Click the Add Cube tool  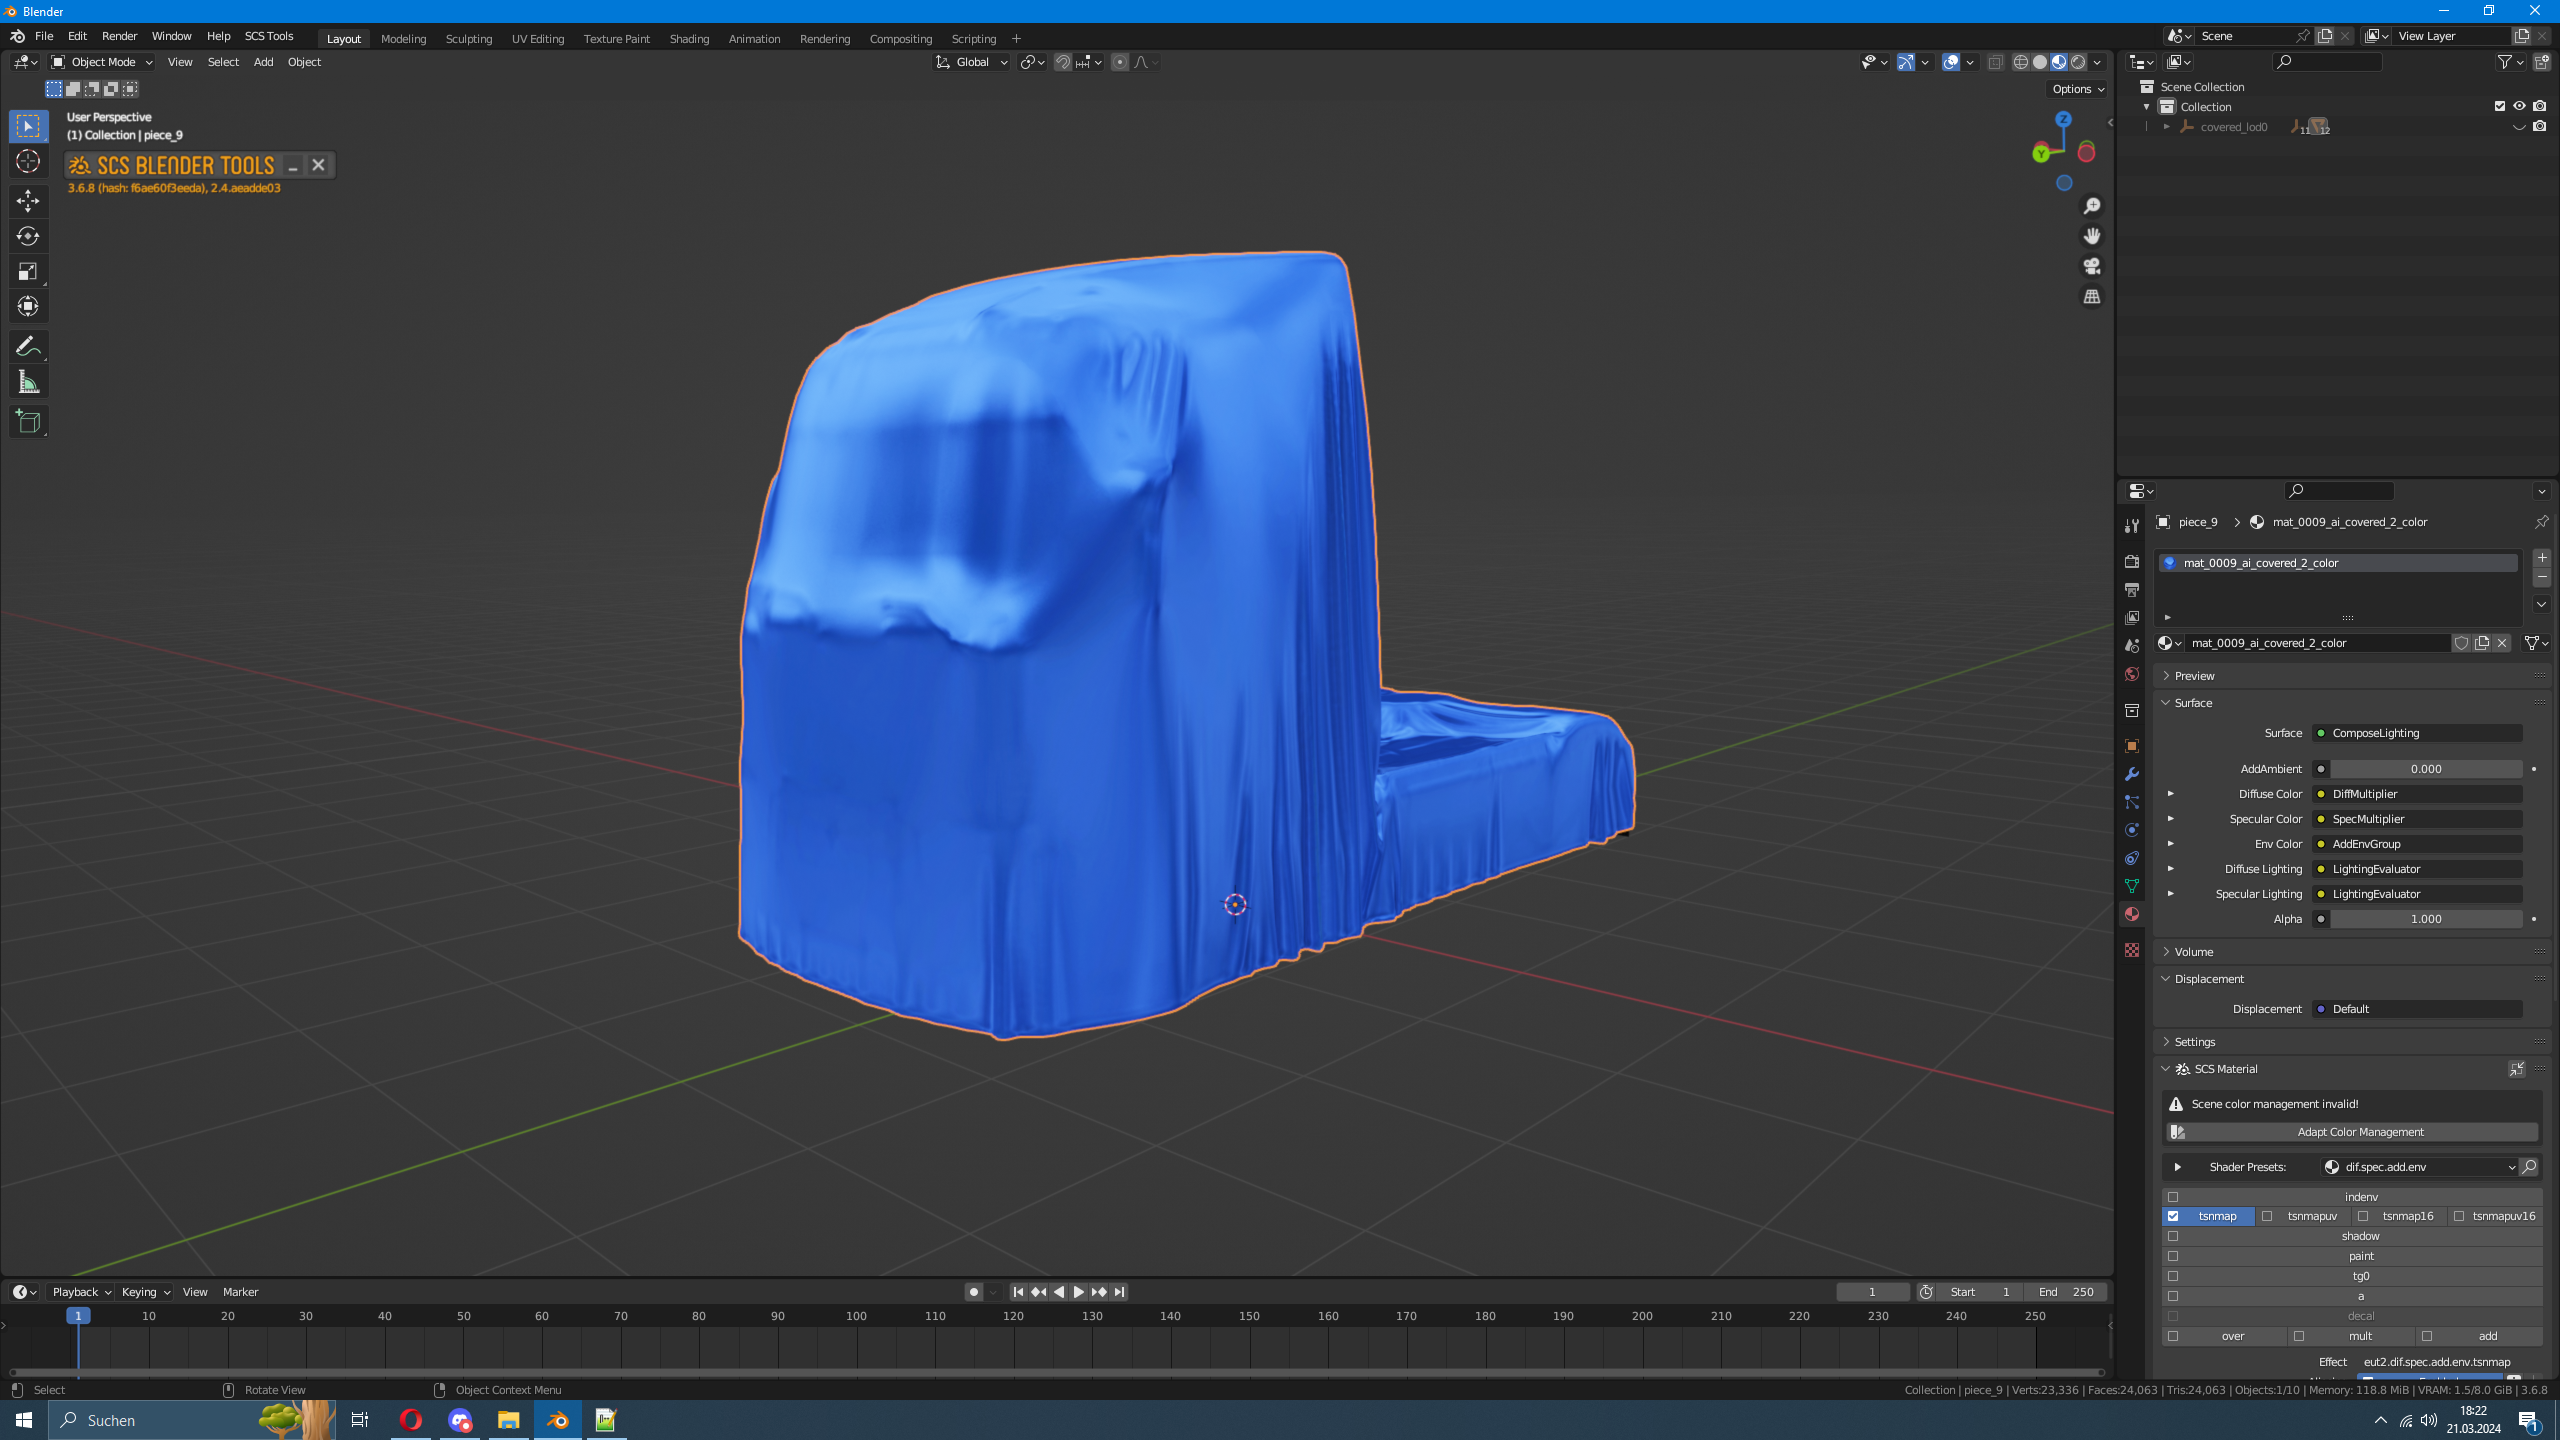(x=28, y=422)
